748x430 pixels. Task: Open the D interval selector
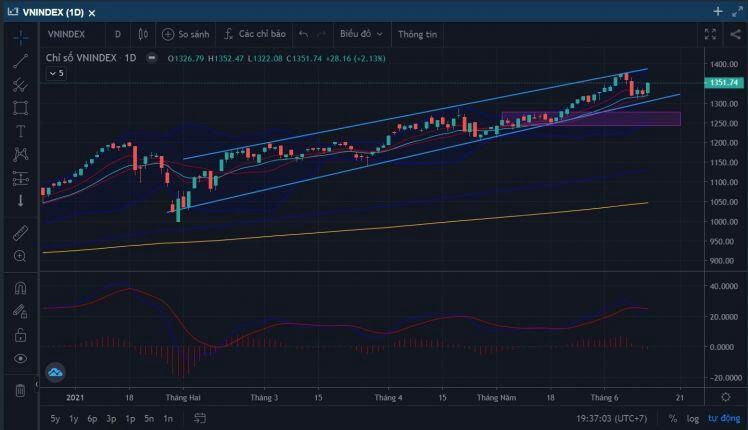pyautogui.click(x=118, y=34)
